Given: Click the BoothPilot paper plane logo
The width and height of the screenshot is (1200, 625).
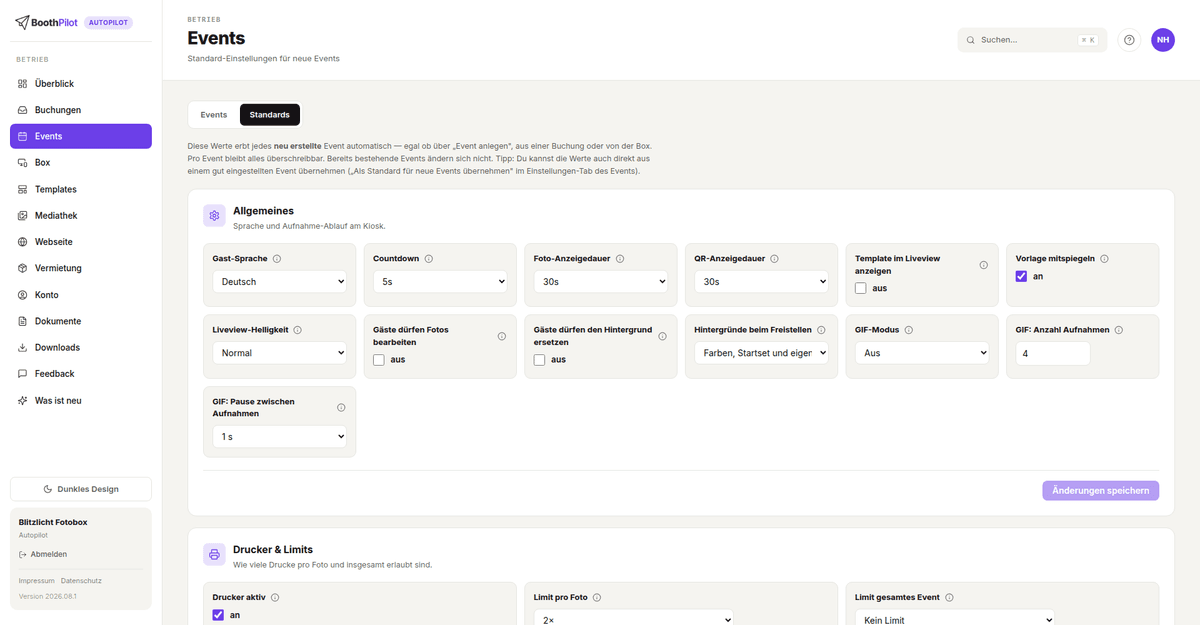Looking at the screenshot, I should pyautogui.click(x=21, y=22).
